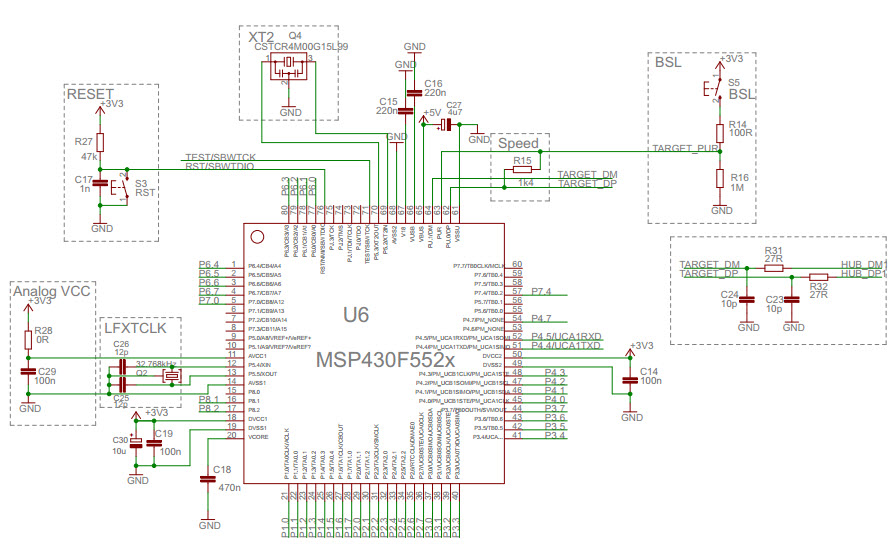
Task: Click the 1k4 value under R15
Action: 526,183
